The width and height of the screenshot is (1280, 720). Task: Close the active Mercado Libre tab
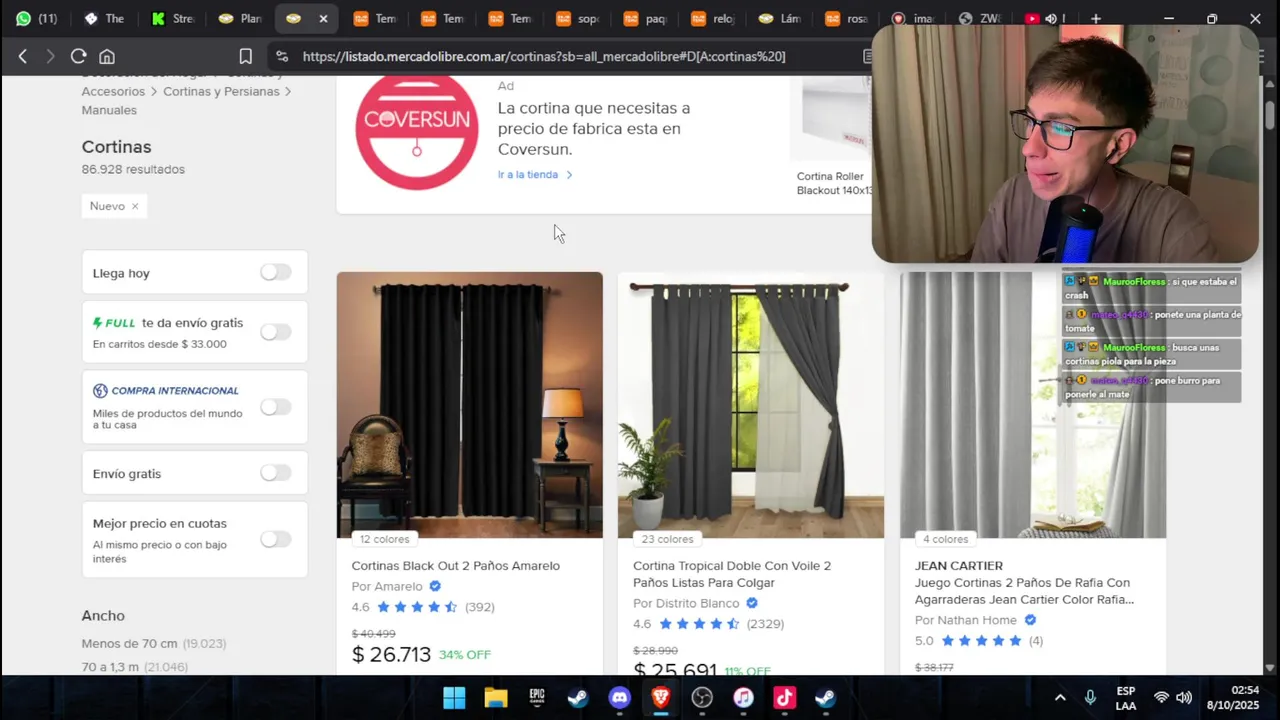click(323, 19)
